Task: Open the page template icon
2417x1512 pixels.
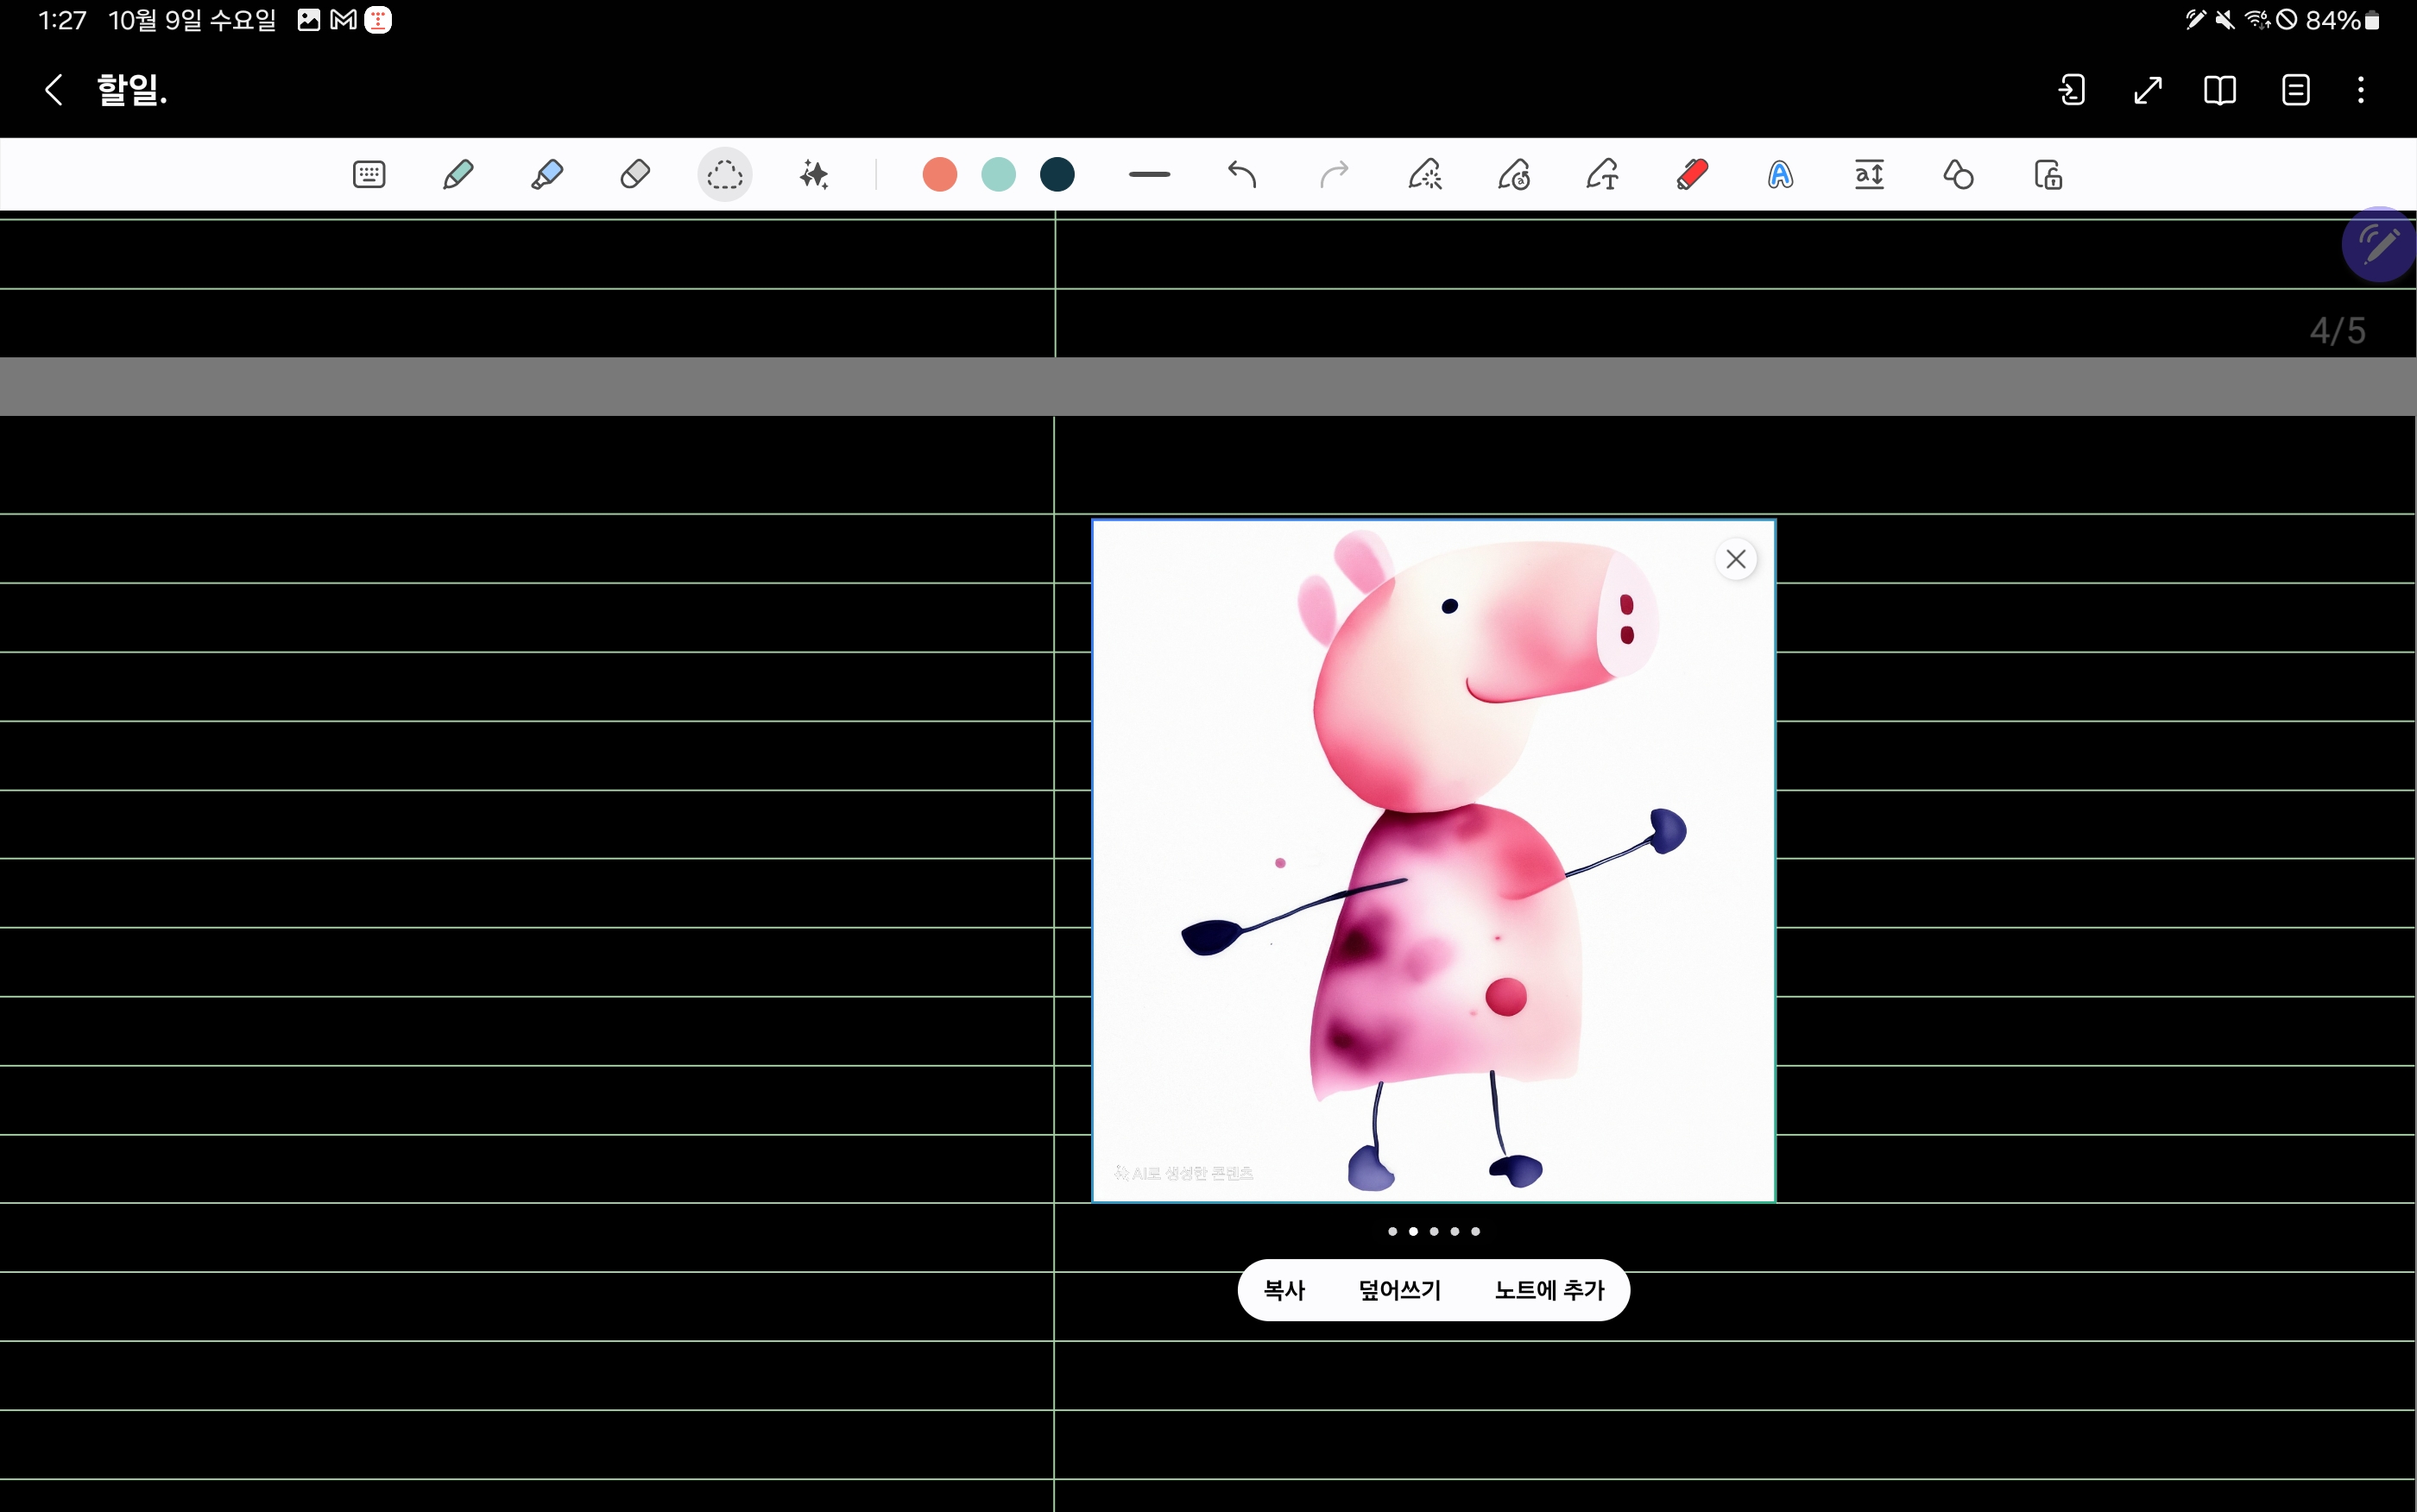Action: (x=2296, y=90)
